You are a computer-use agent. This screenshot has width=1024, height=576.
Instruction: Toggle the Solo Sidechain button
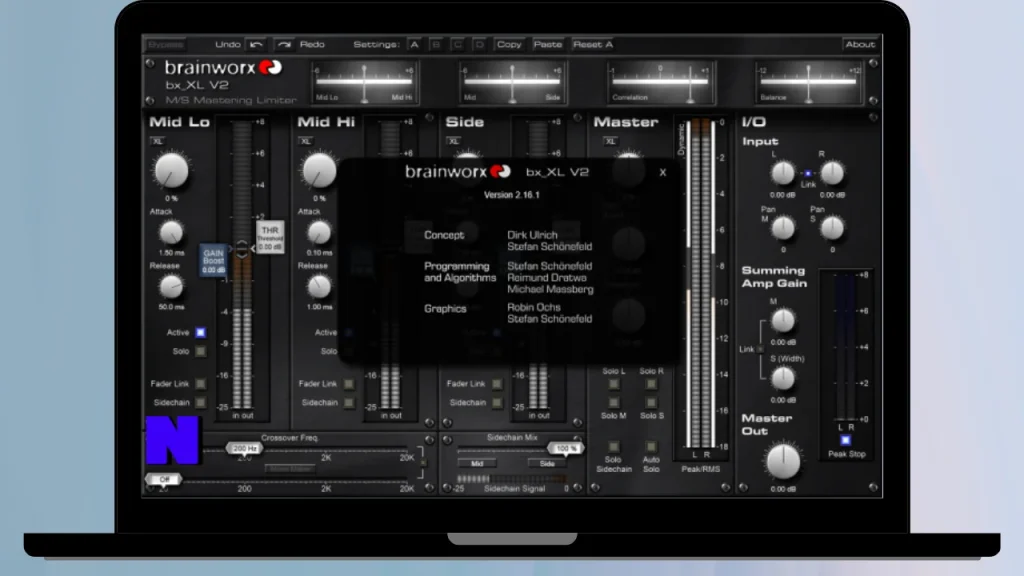tap(614, 447)
